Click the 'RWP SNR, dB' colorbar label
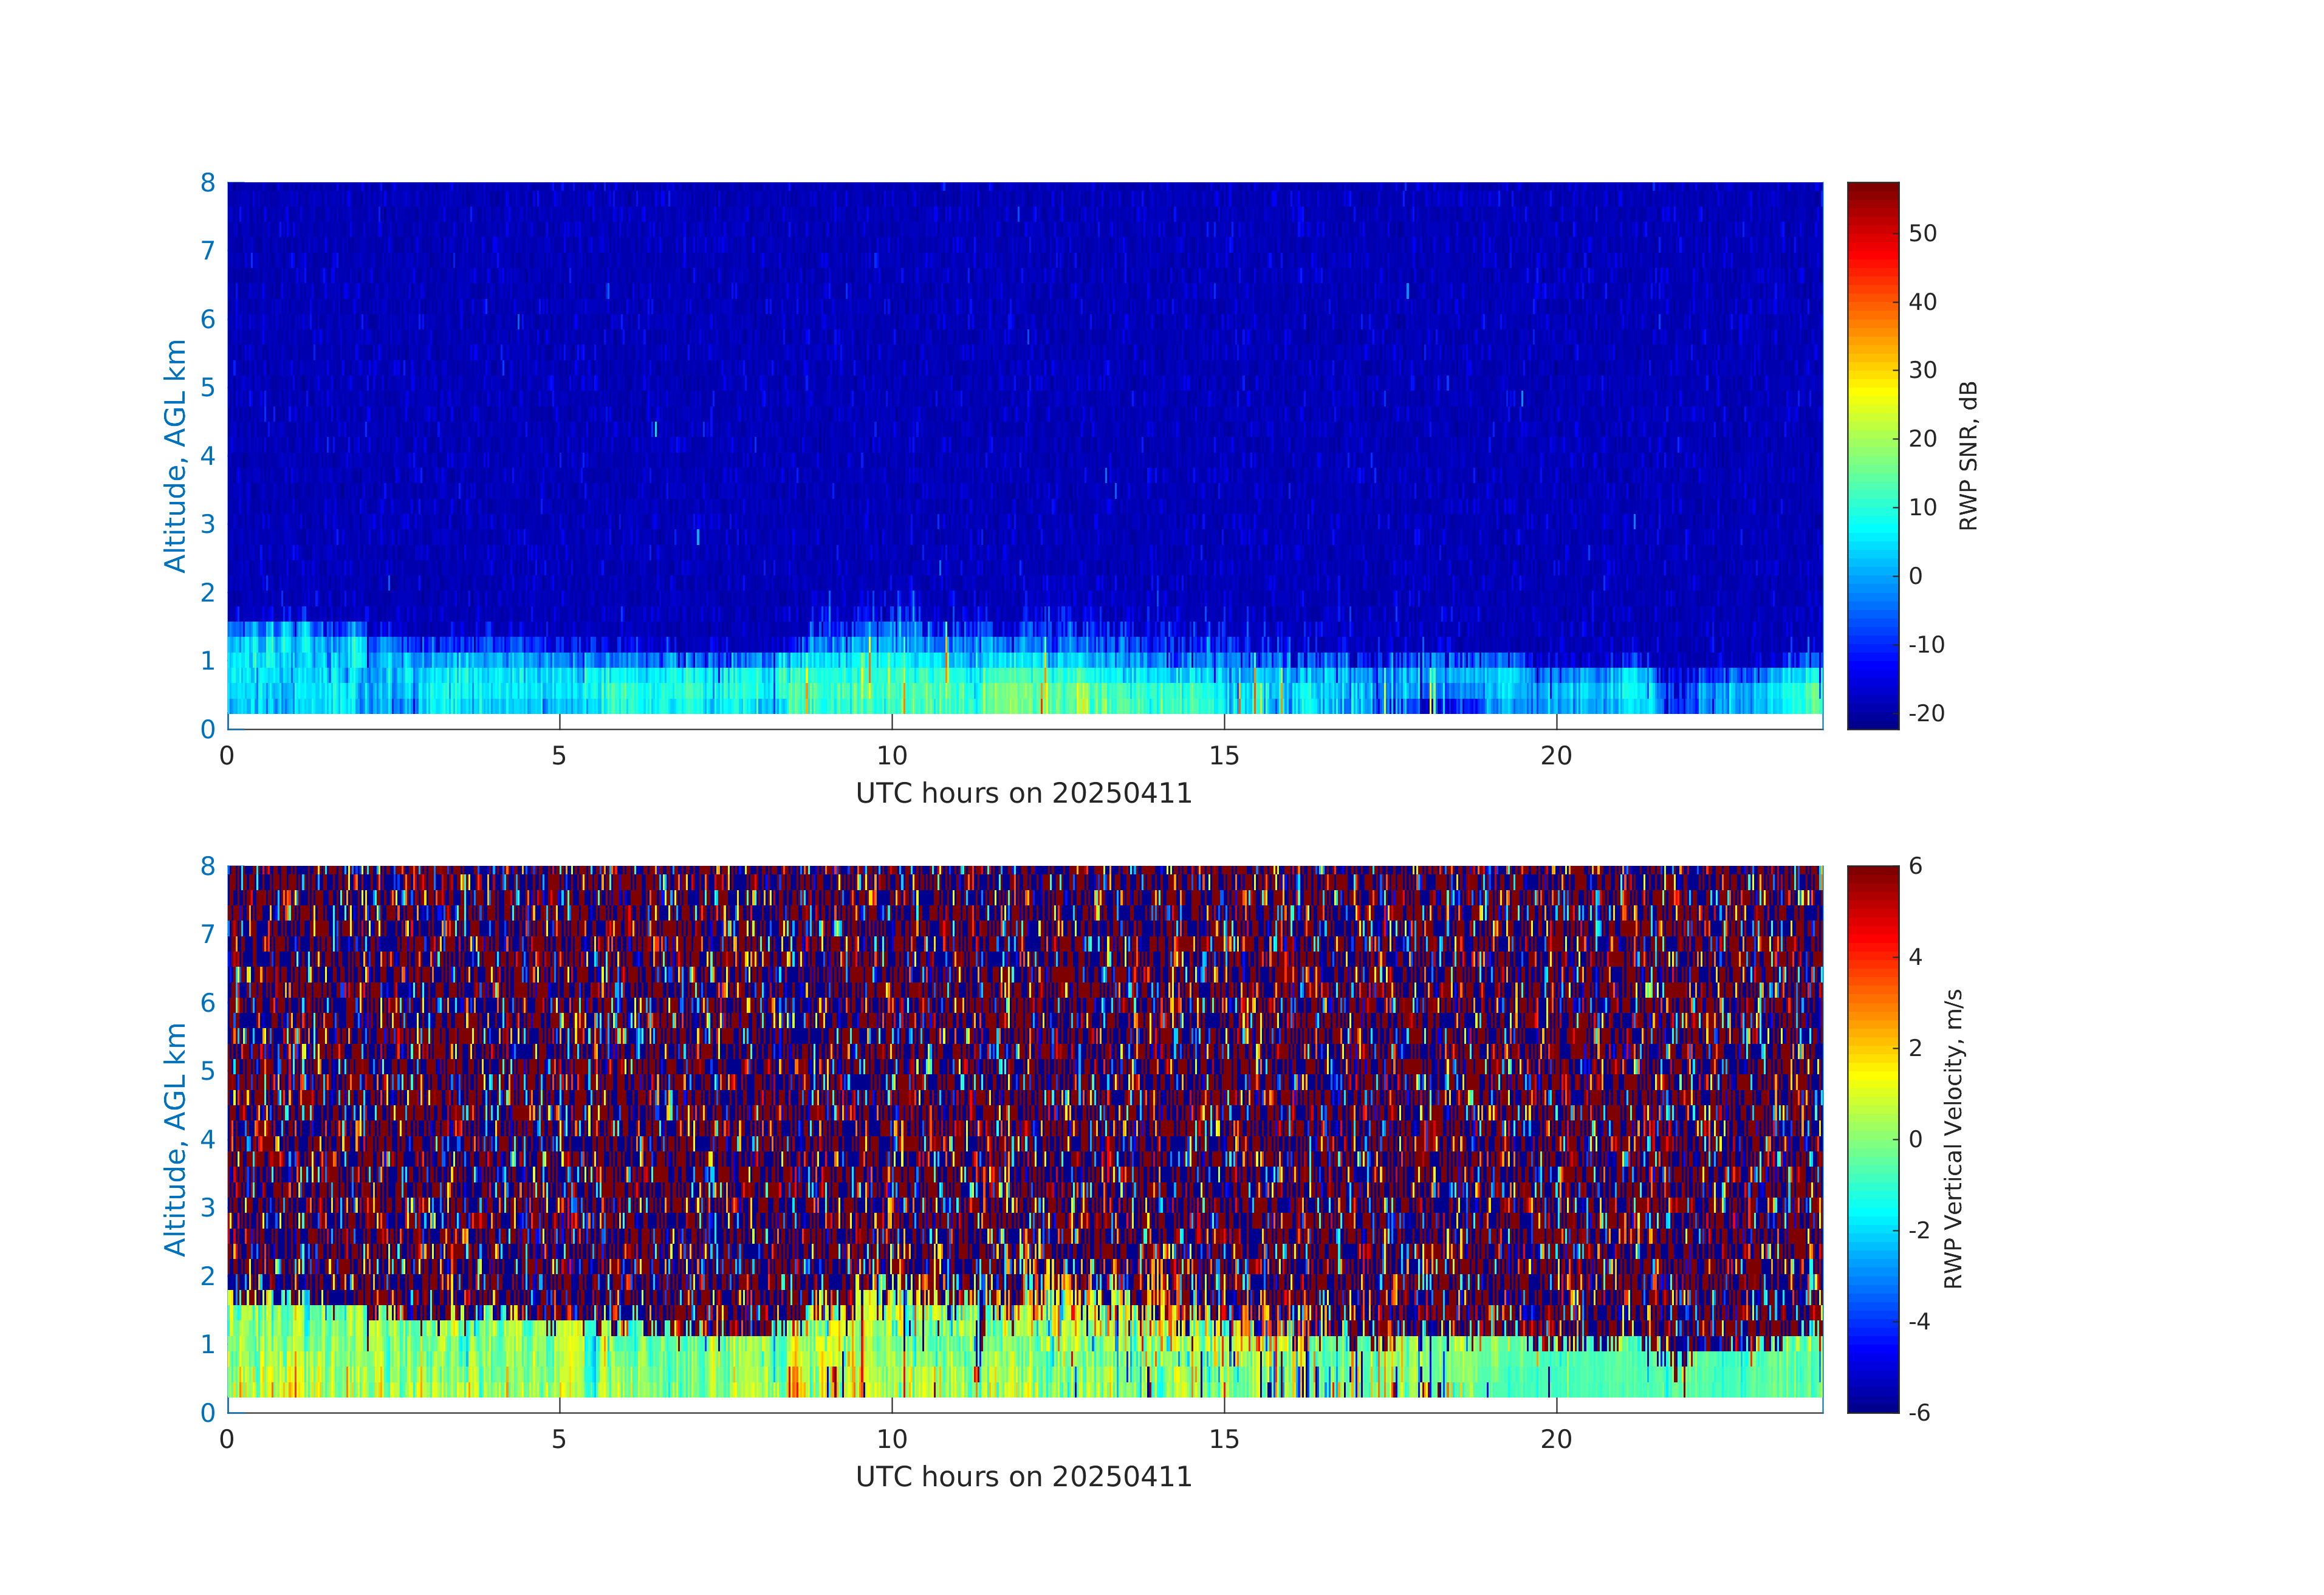Screen dimensions: 2324x1595 coord(1968,456)
